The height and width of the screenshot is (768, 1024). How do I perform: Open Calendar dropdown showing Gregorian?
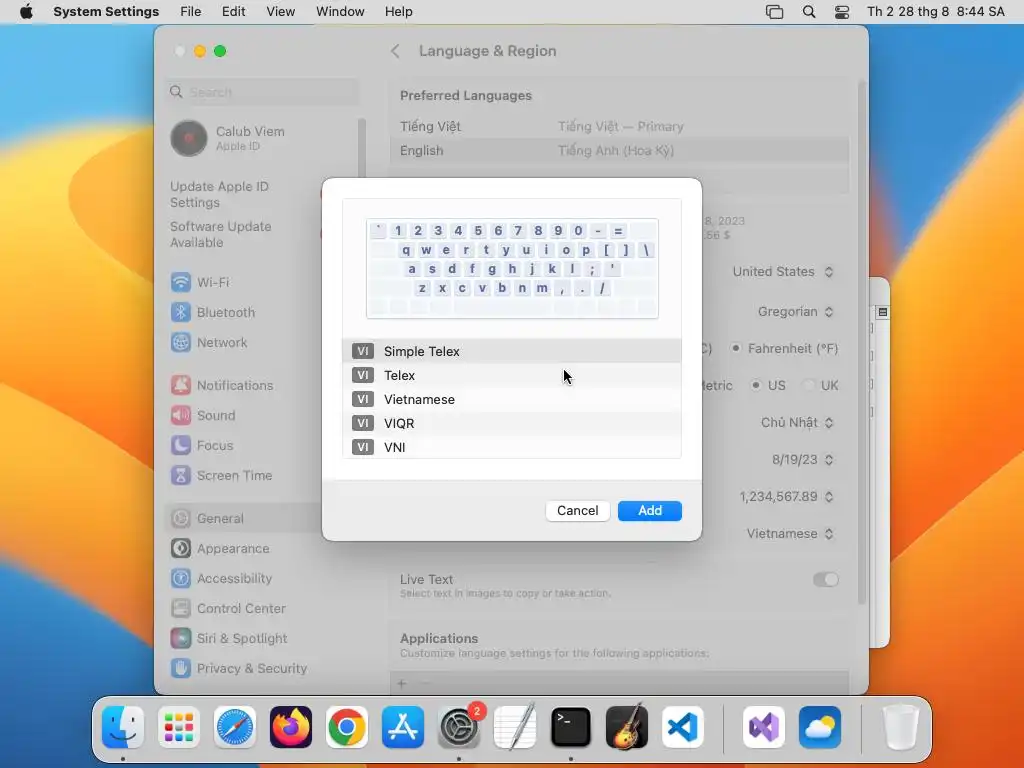pyautogui.click(x=795, y=312)
